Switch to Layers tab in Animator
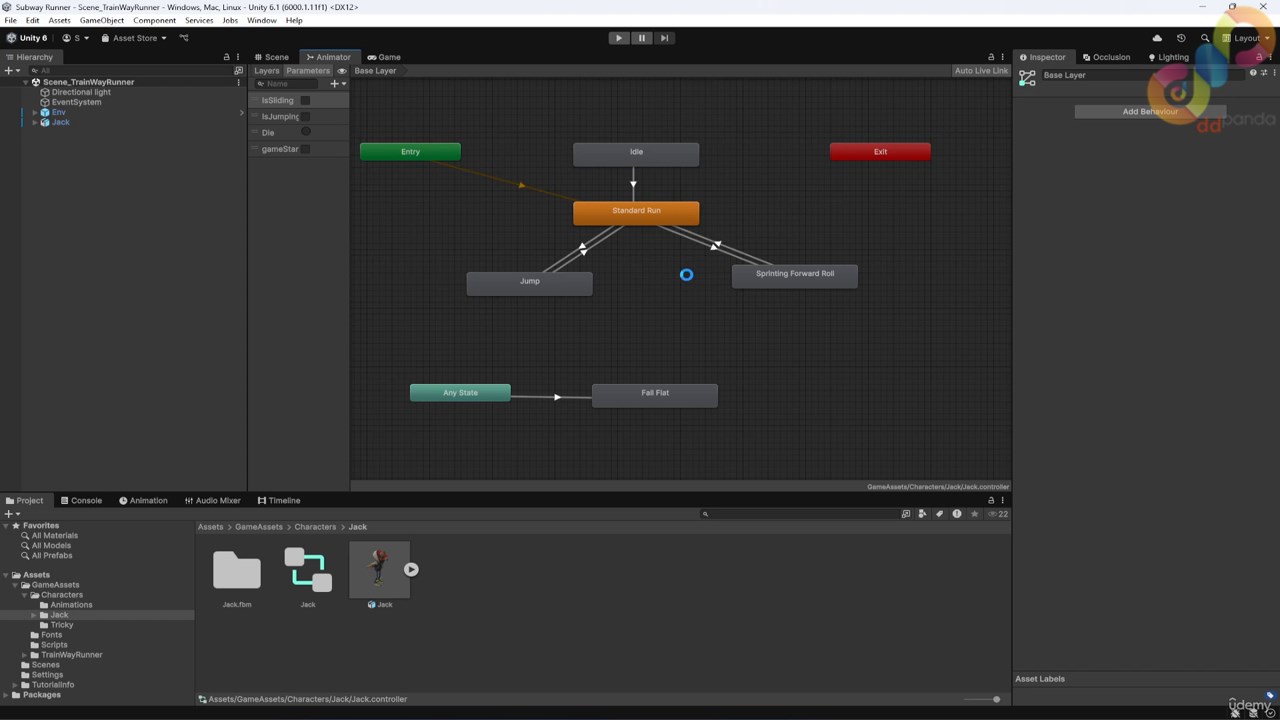 pos(266,71)
